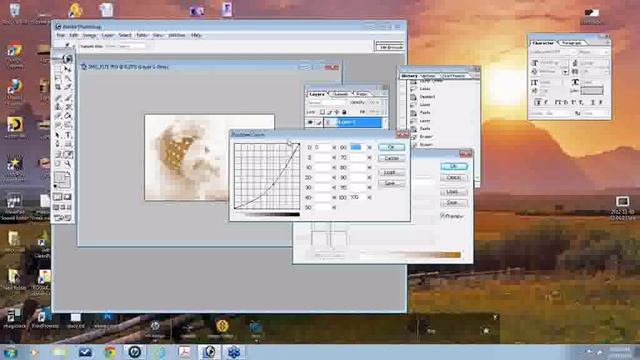Click the 70% input field in Duotone Curve

coord(358,157)
